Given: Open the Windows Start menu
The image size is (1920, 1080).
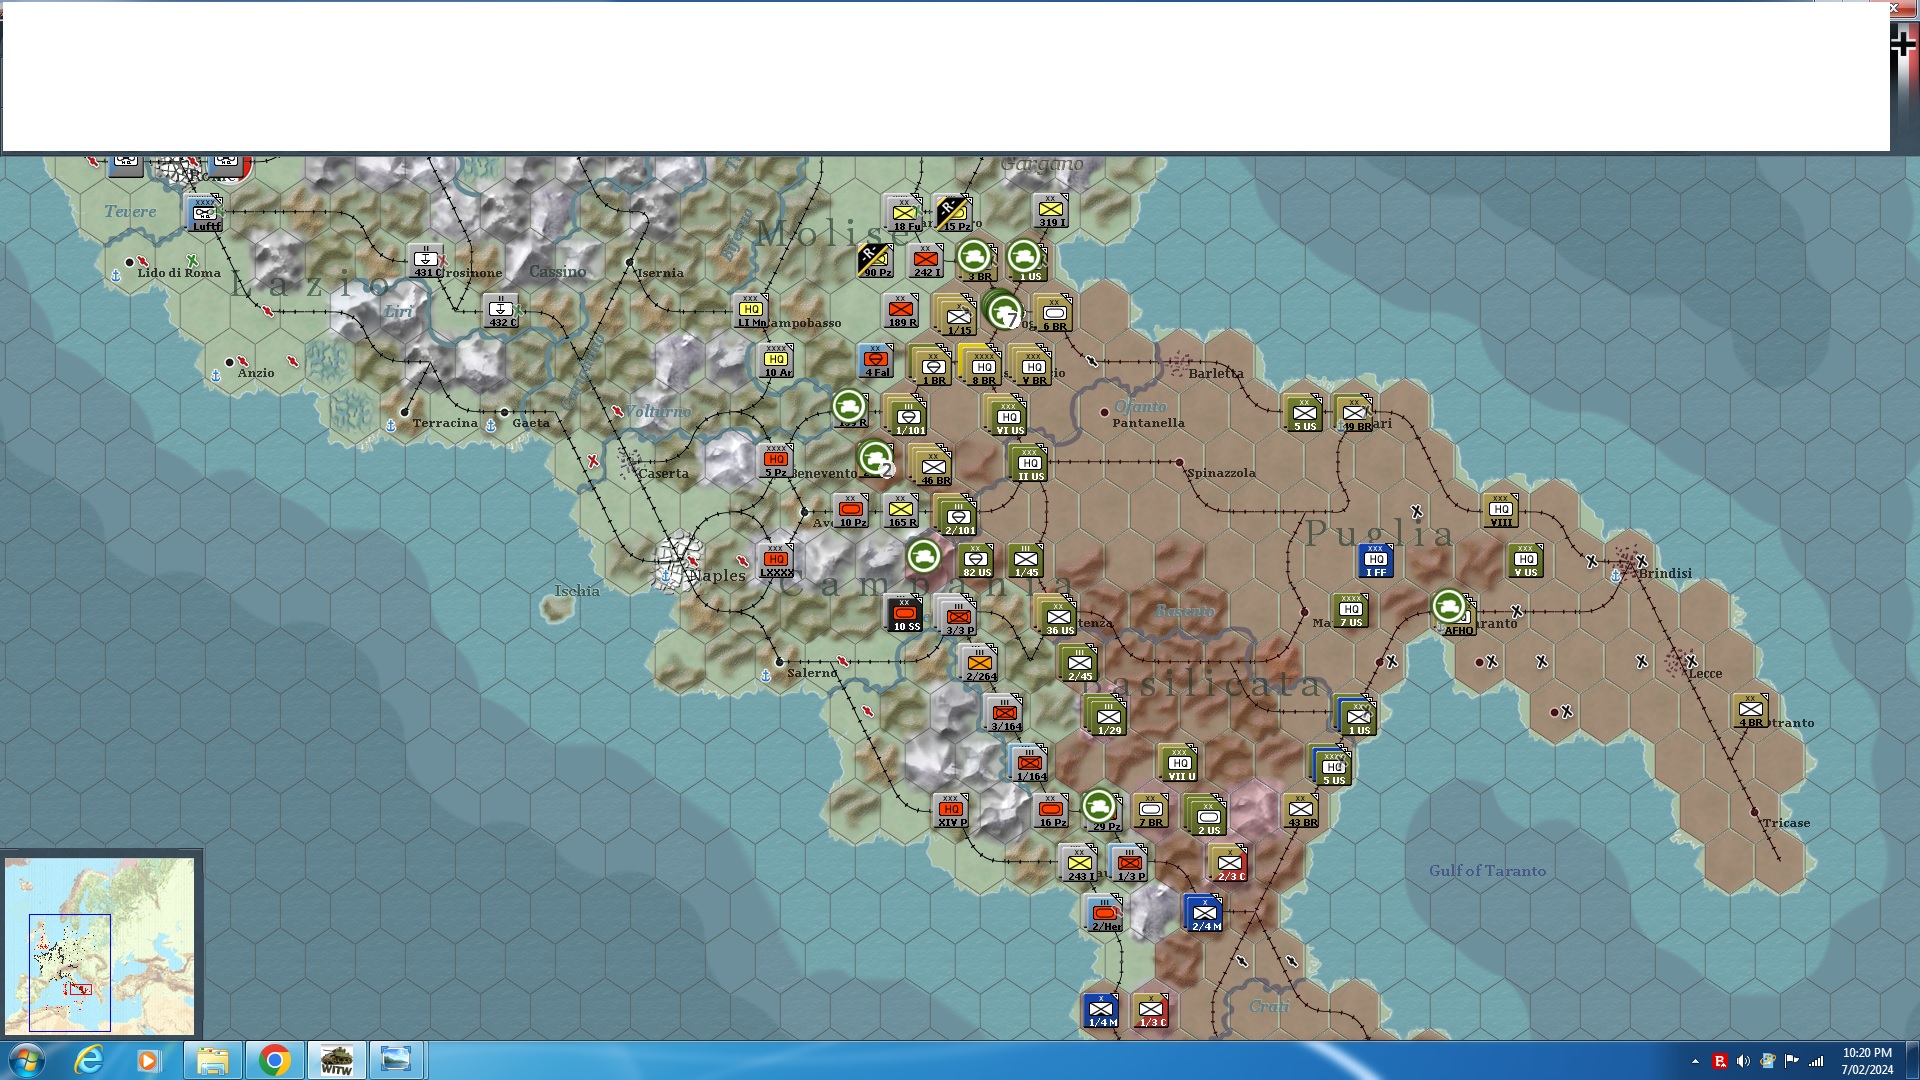Looking at the screenshot, I should point(26,1060).
